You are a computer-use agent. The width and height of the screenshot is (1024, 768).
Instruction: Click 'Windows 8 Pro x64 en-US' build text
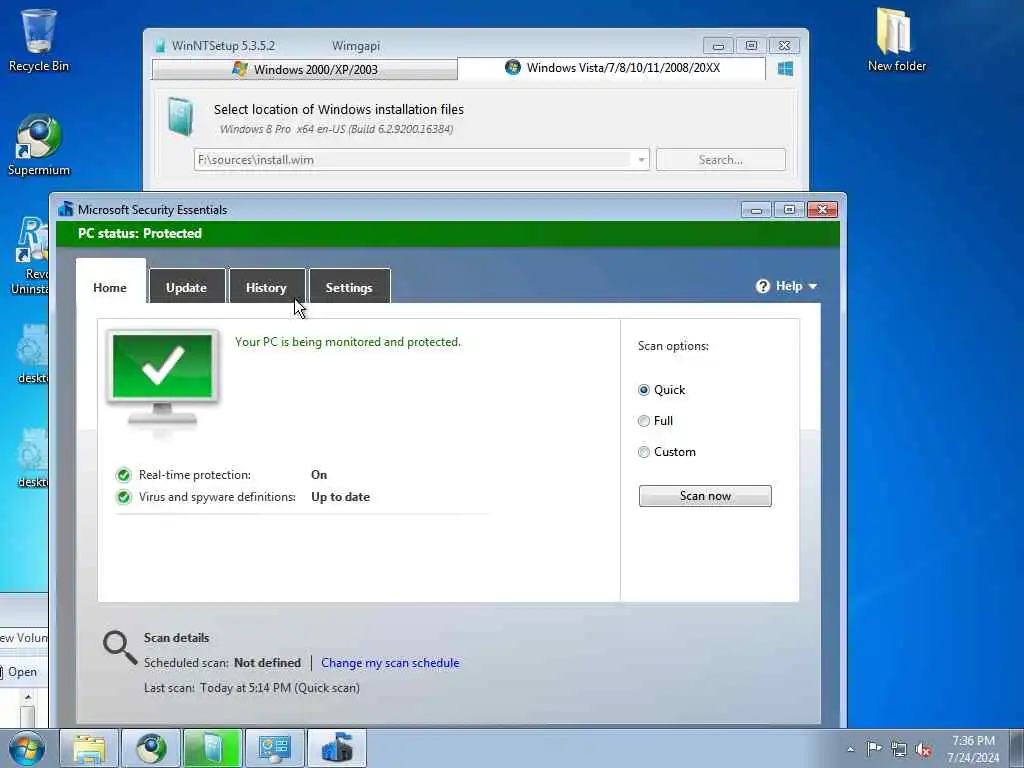(336, 129)
